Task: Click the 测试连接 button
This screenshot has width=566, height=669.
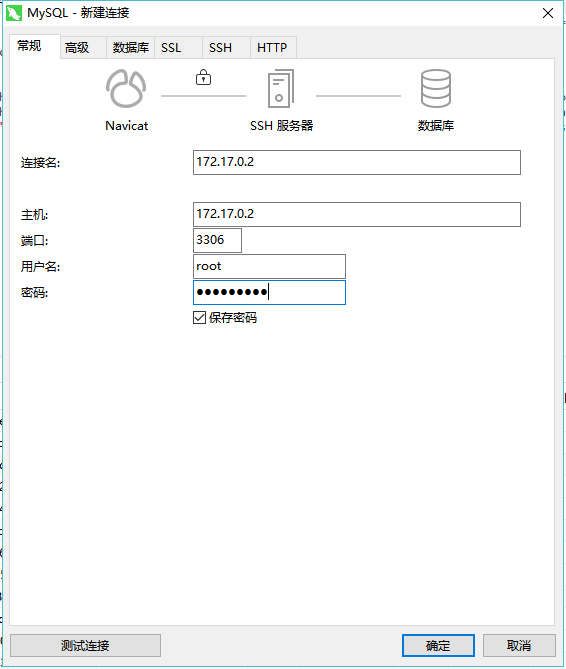Action: pos(85,645)
